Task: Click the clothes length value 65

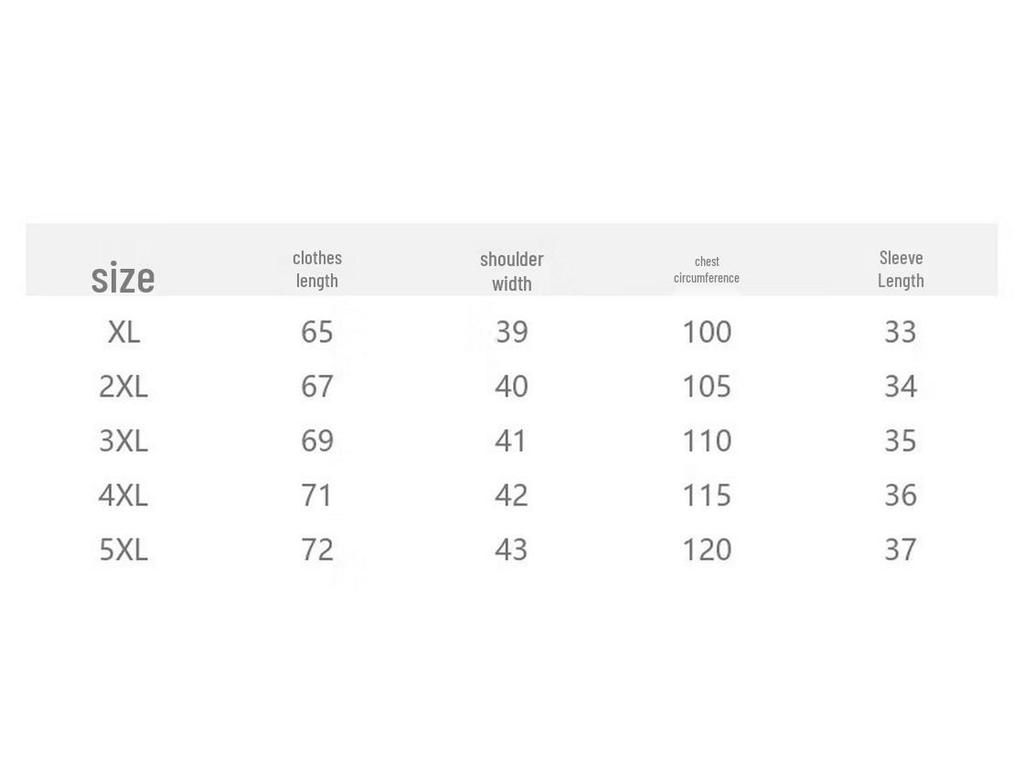Action: pos(317,332)
